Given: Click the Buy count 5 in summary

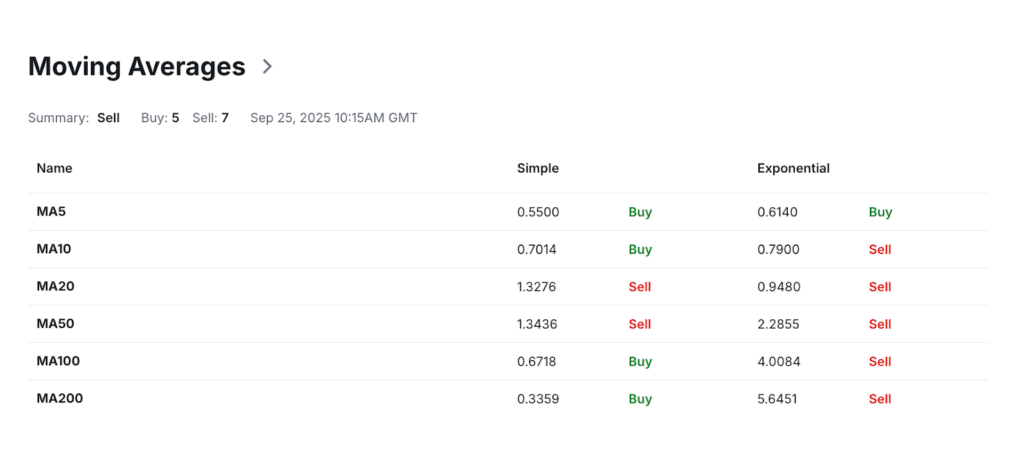Looking at the screenshot, I should [x=175, y=118].
